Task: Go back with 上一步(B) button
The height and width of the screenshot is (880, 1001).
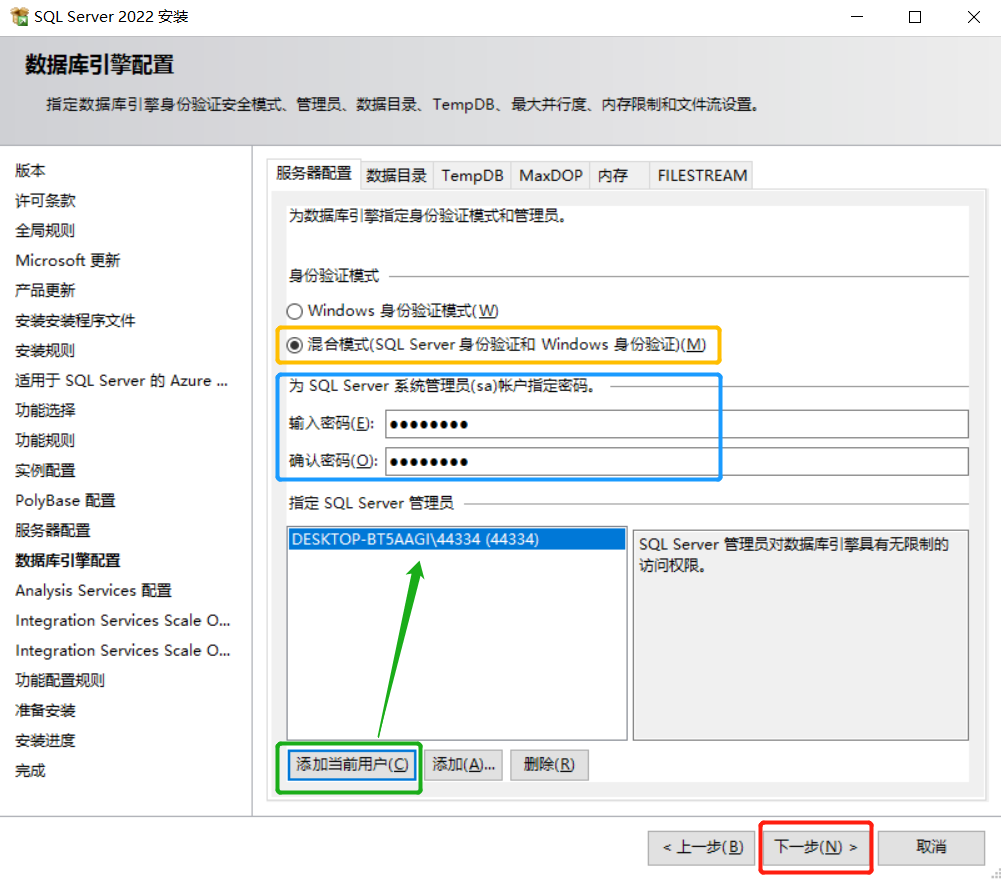Action: tap(702, 847)
